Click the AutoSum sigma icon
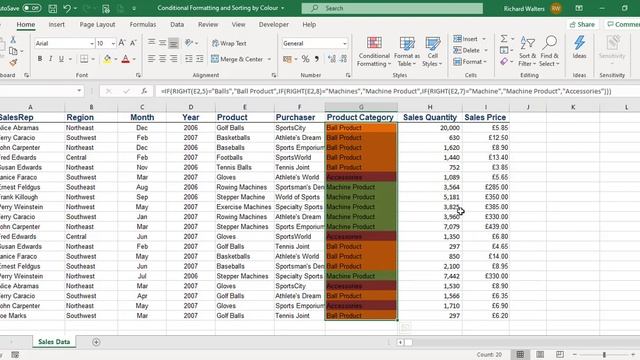 click(x=504, y=38)
